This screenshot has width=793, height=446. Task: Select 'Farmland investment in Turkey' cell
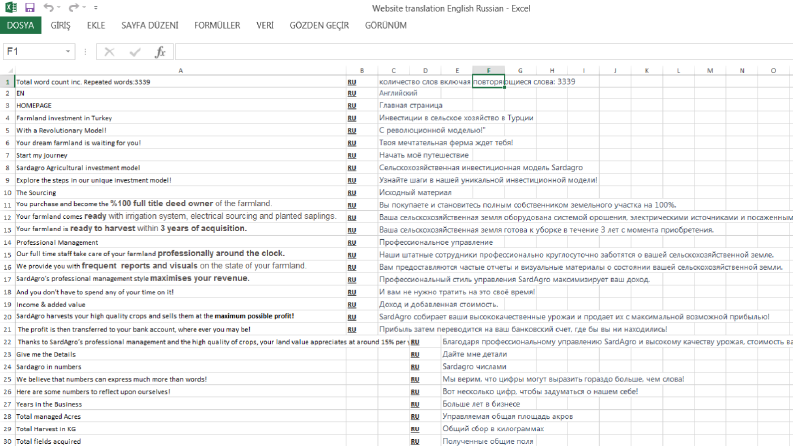tap(181, 118)
